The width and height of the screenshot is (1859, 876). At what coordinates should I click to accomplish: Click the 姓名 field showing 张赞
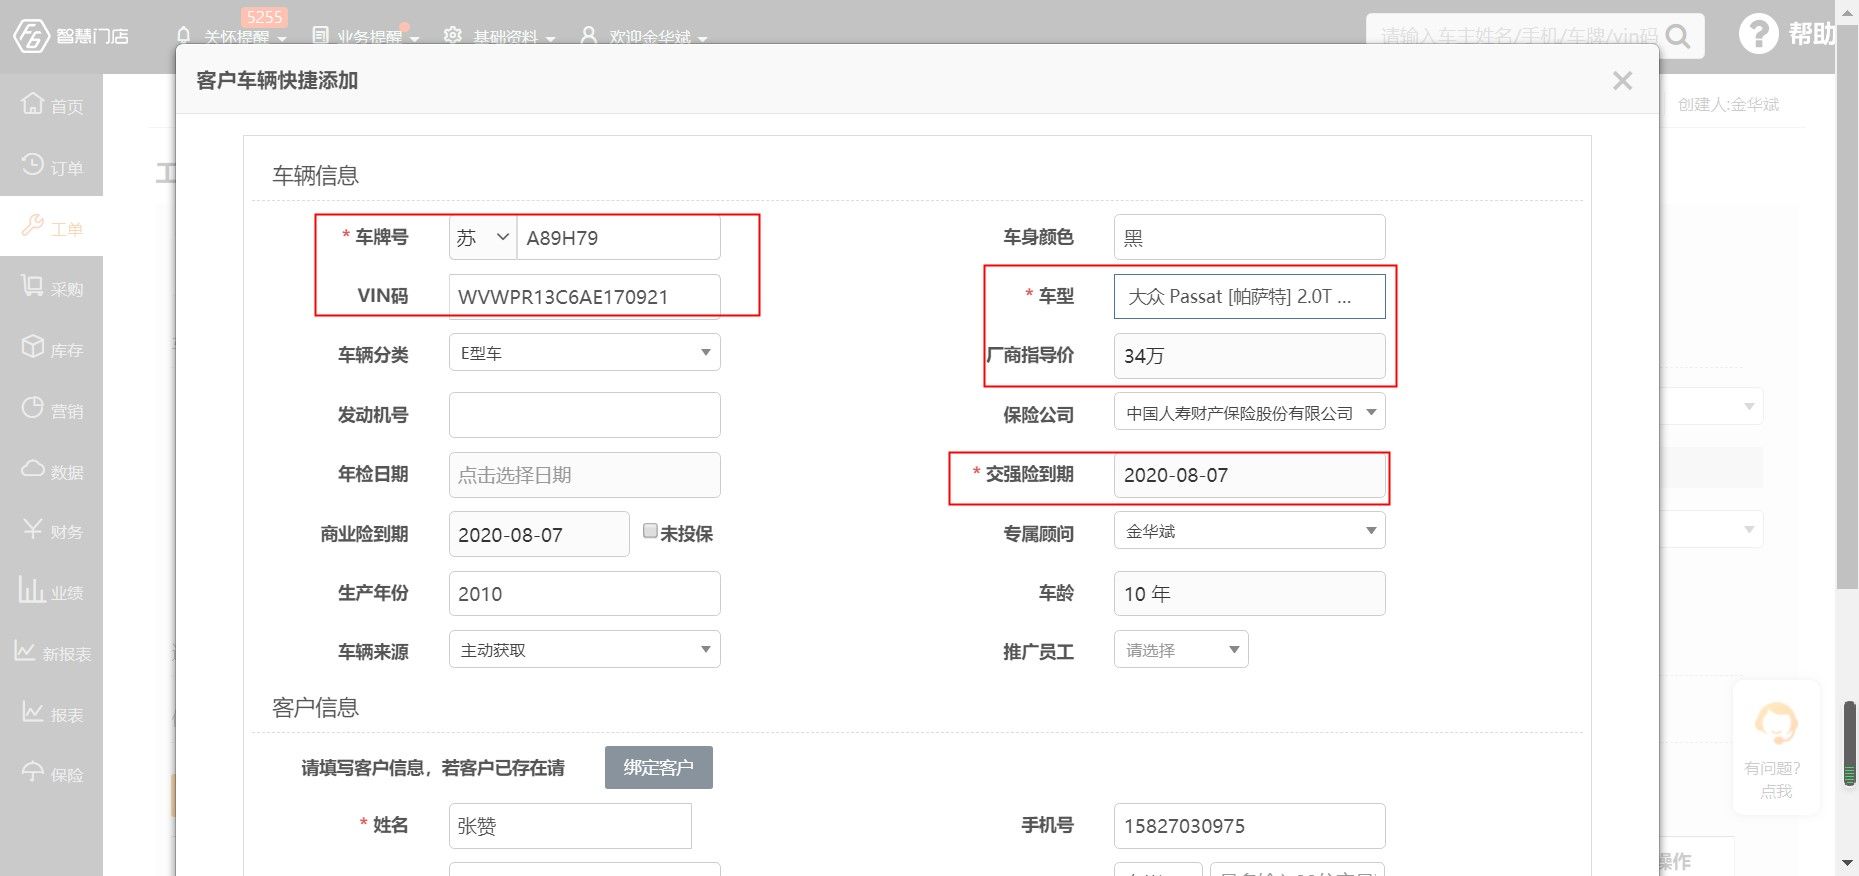click(x=570, y=826)
